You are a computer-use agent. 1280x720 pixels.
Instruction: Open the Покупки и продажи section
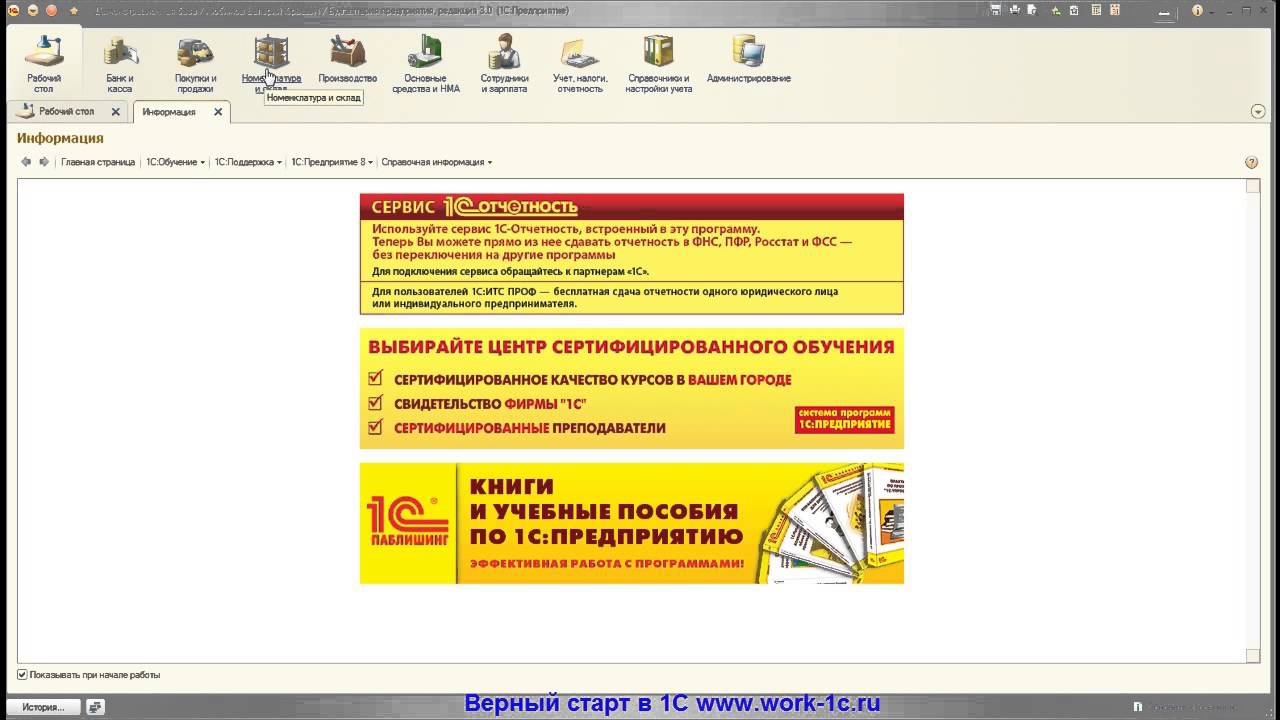coord(195,63)
